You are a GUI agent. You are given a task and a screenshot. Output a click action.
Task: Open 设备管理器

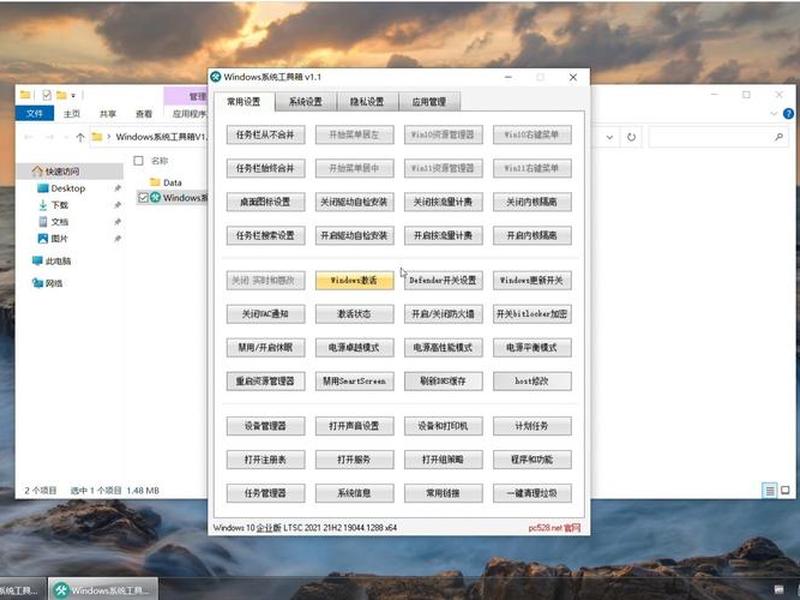[x=266, y=426]
